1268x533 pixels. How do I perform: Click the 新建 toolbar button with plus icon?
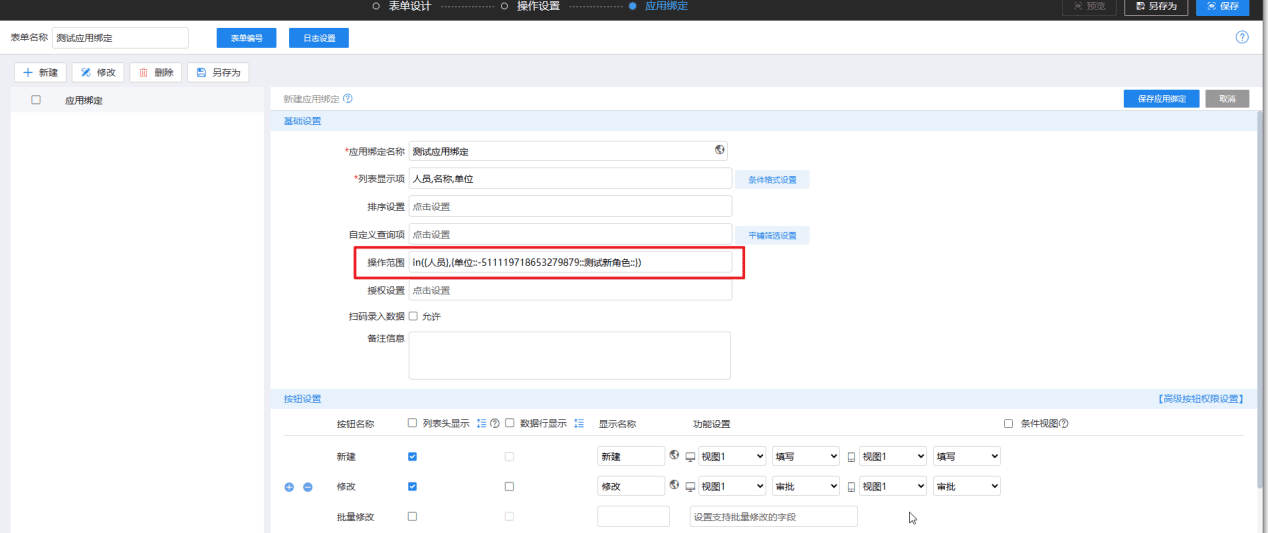click(40, 72)
